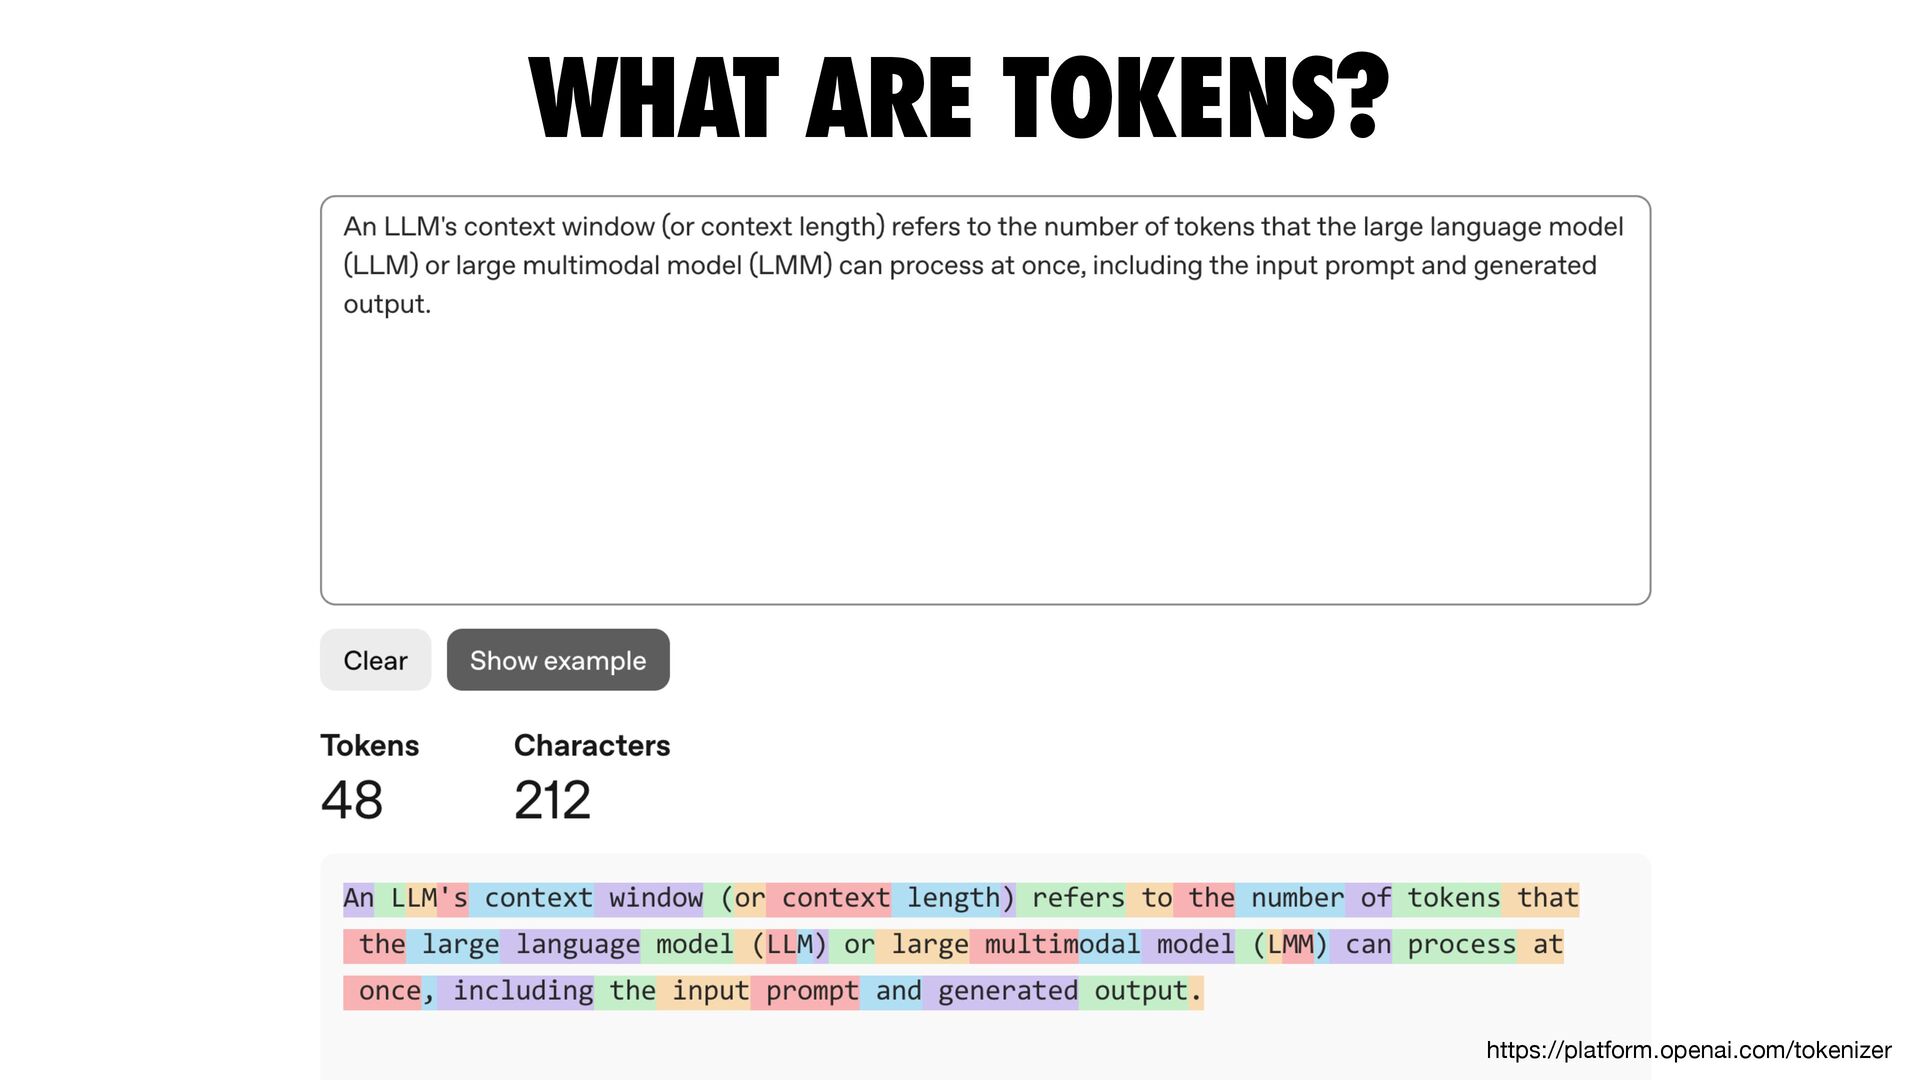
Task: Focus the tokenizer text input area
Action: 985,400
